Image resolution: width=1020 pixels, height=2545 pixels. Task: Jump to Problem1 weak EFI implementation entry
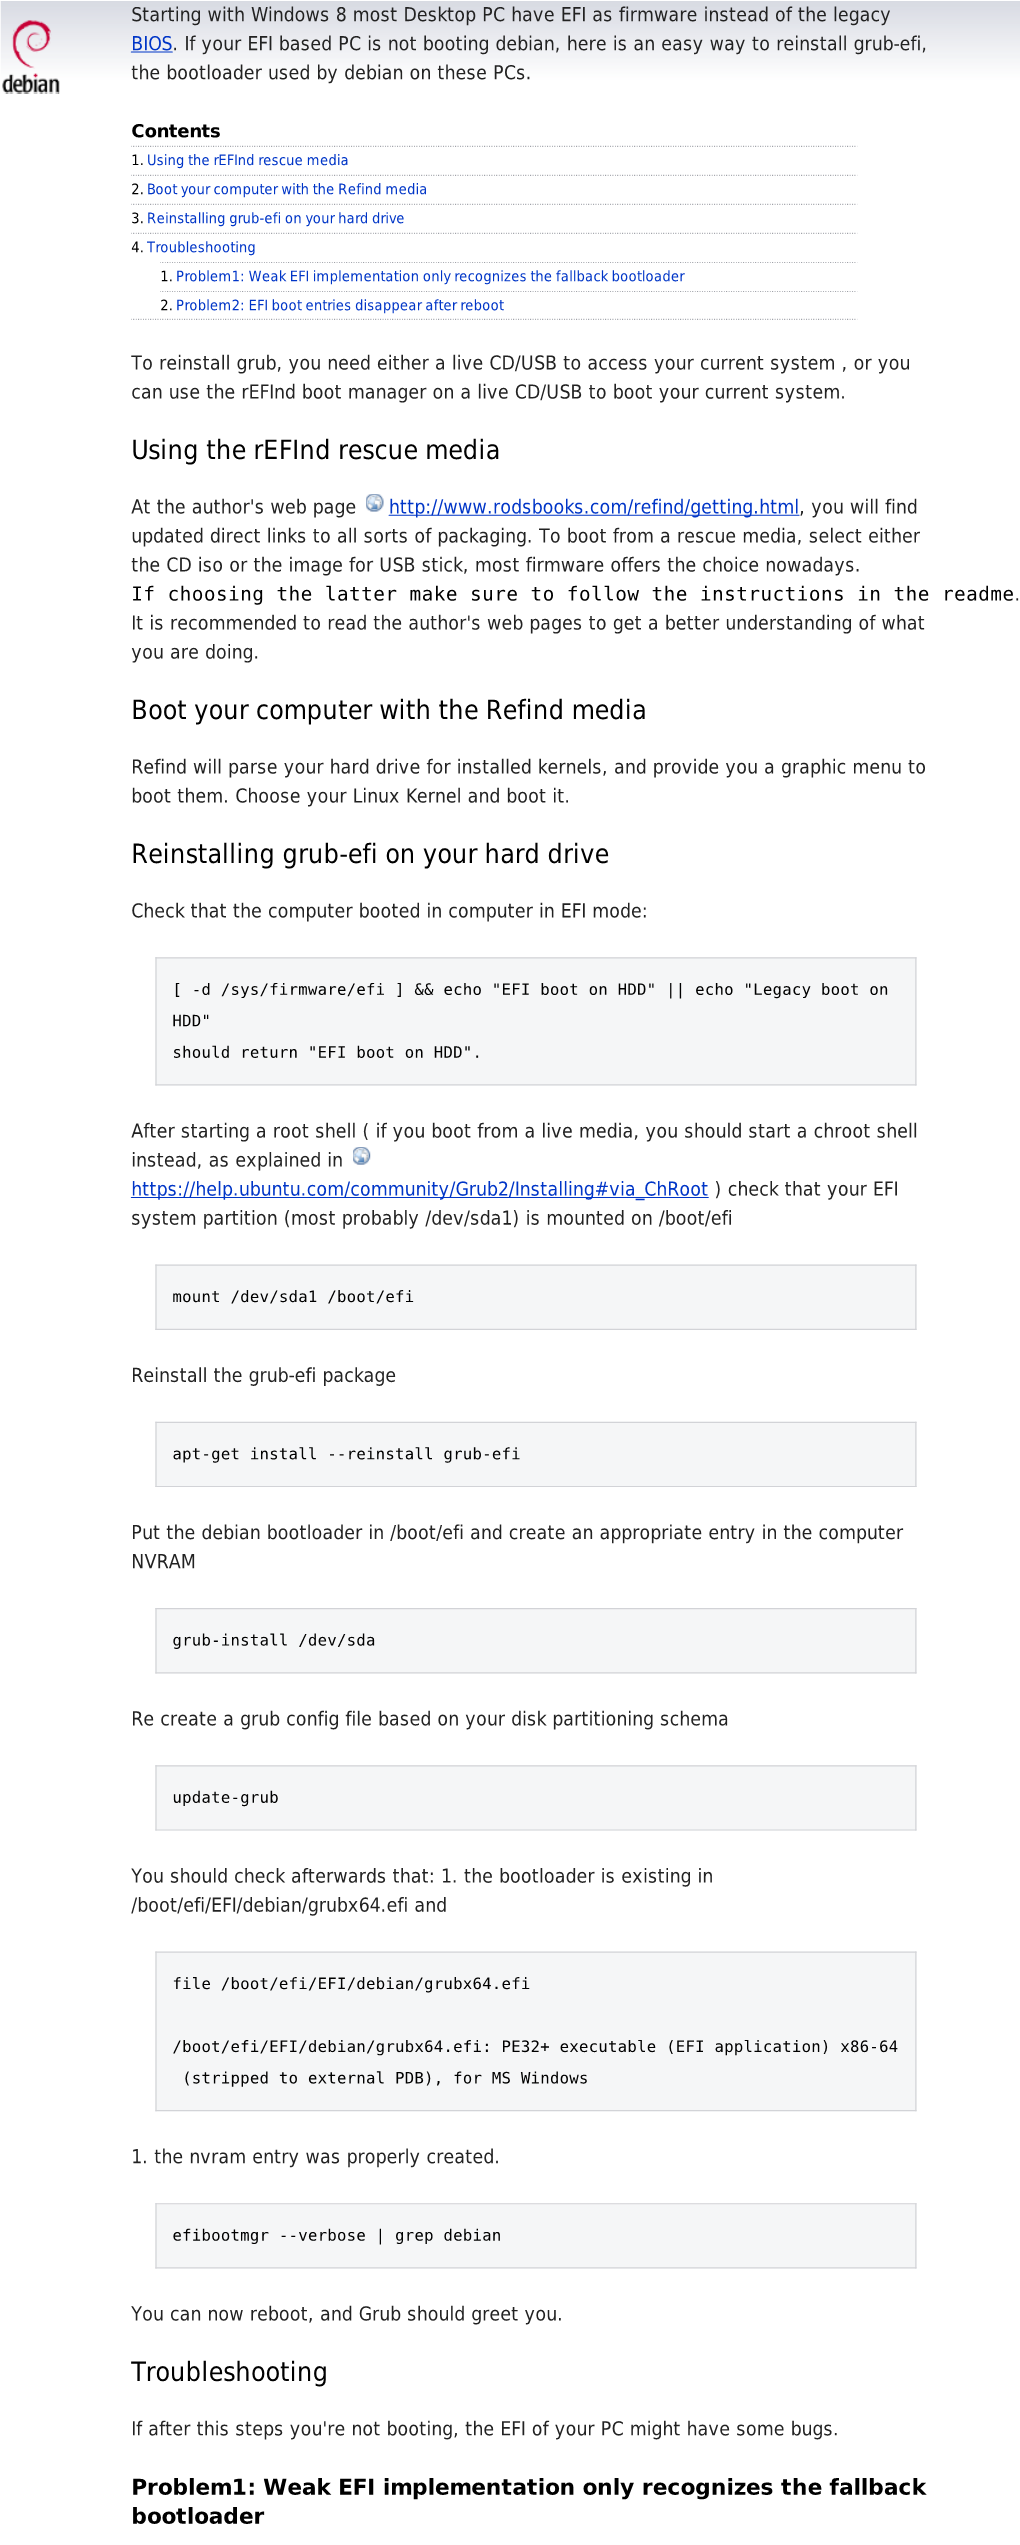[x=430, y=276]
